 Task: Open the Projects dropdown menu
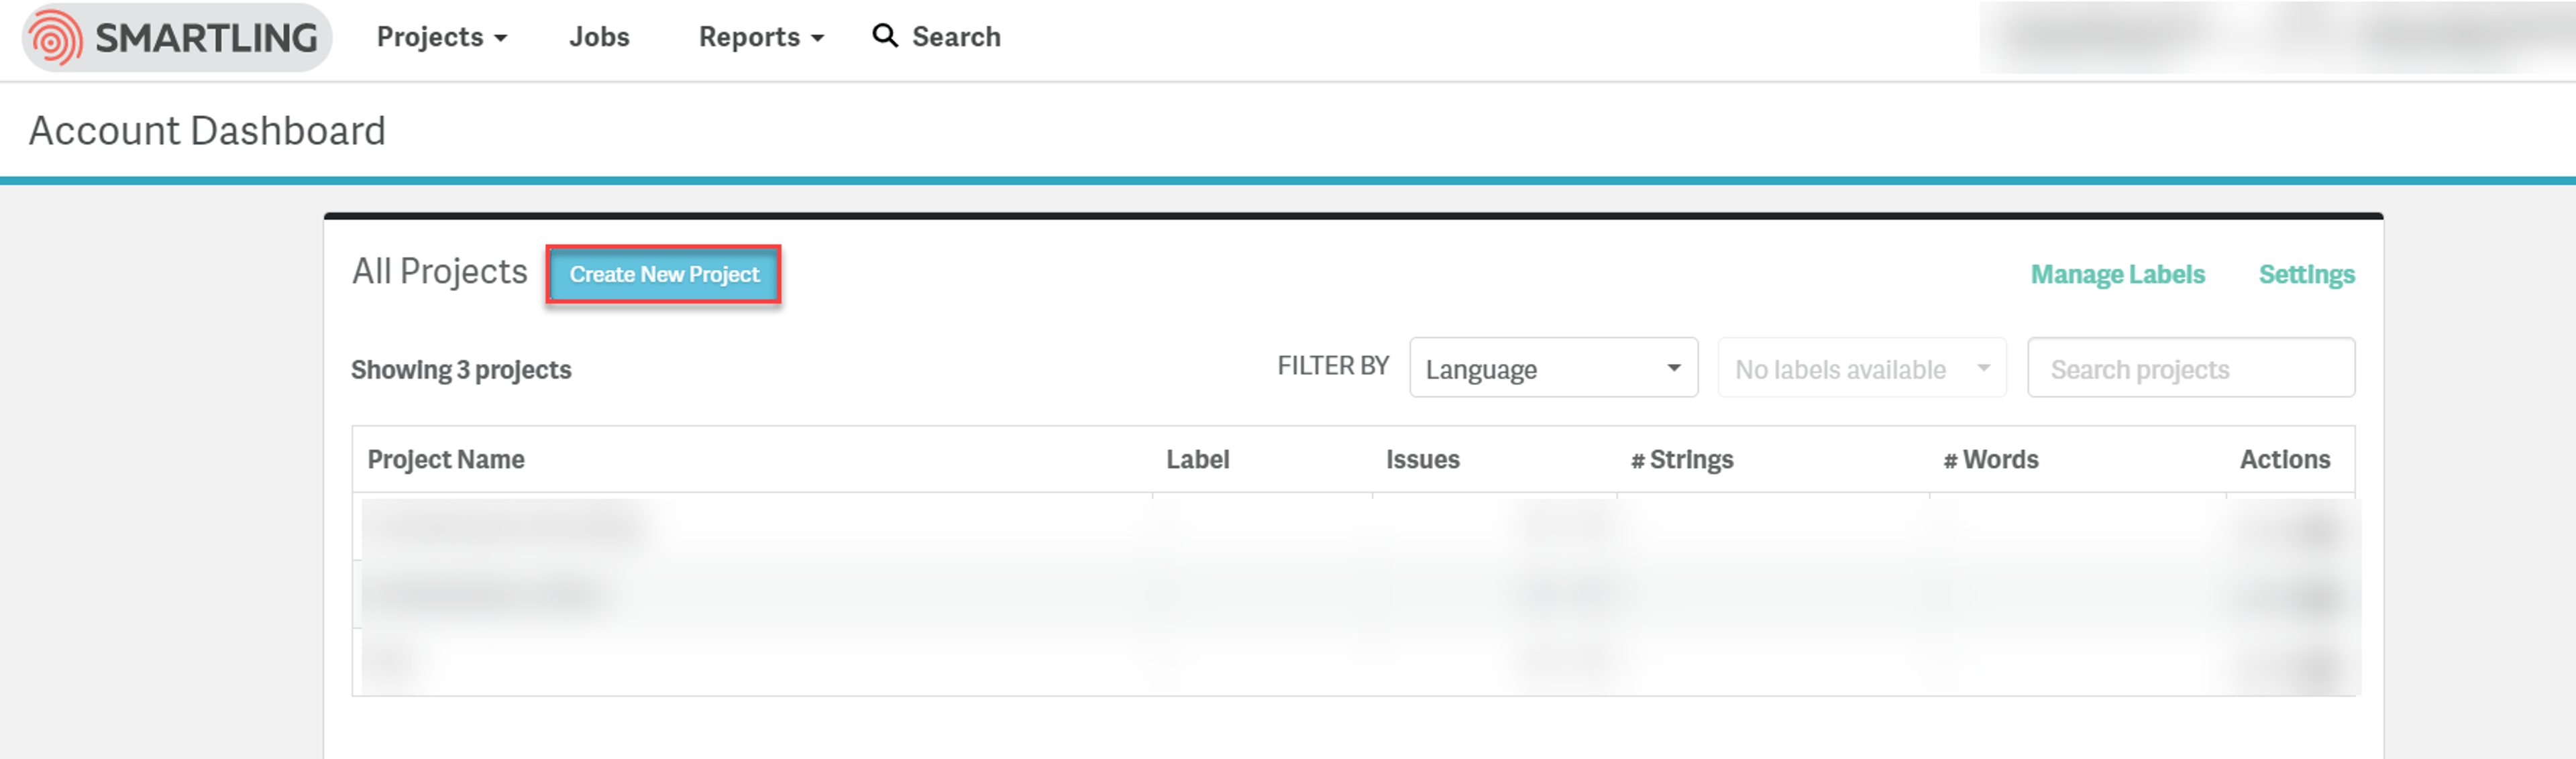[x=442, y=37]
